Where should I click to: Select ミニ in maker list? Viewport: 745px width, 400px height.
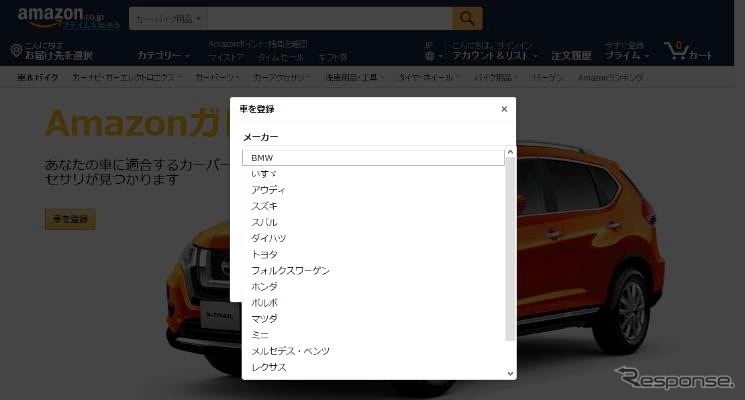tap(373, 335)
